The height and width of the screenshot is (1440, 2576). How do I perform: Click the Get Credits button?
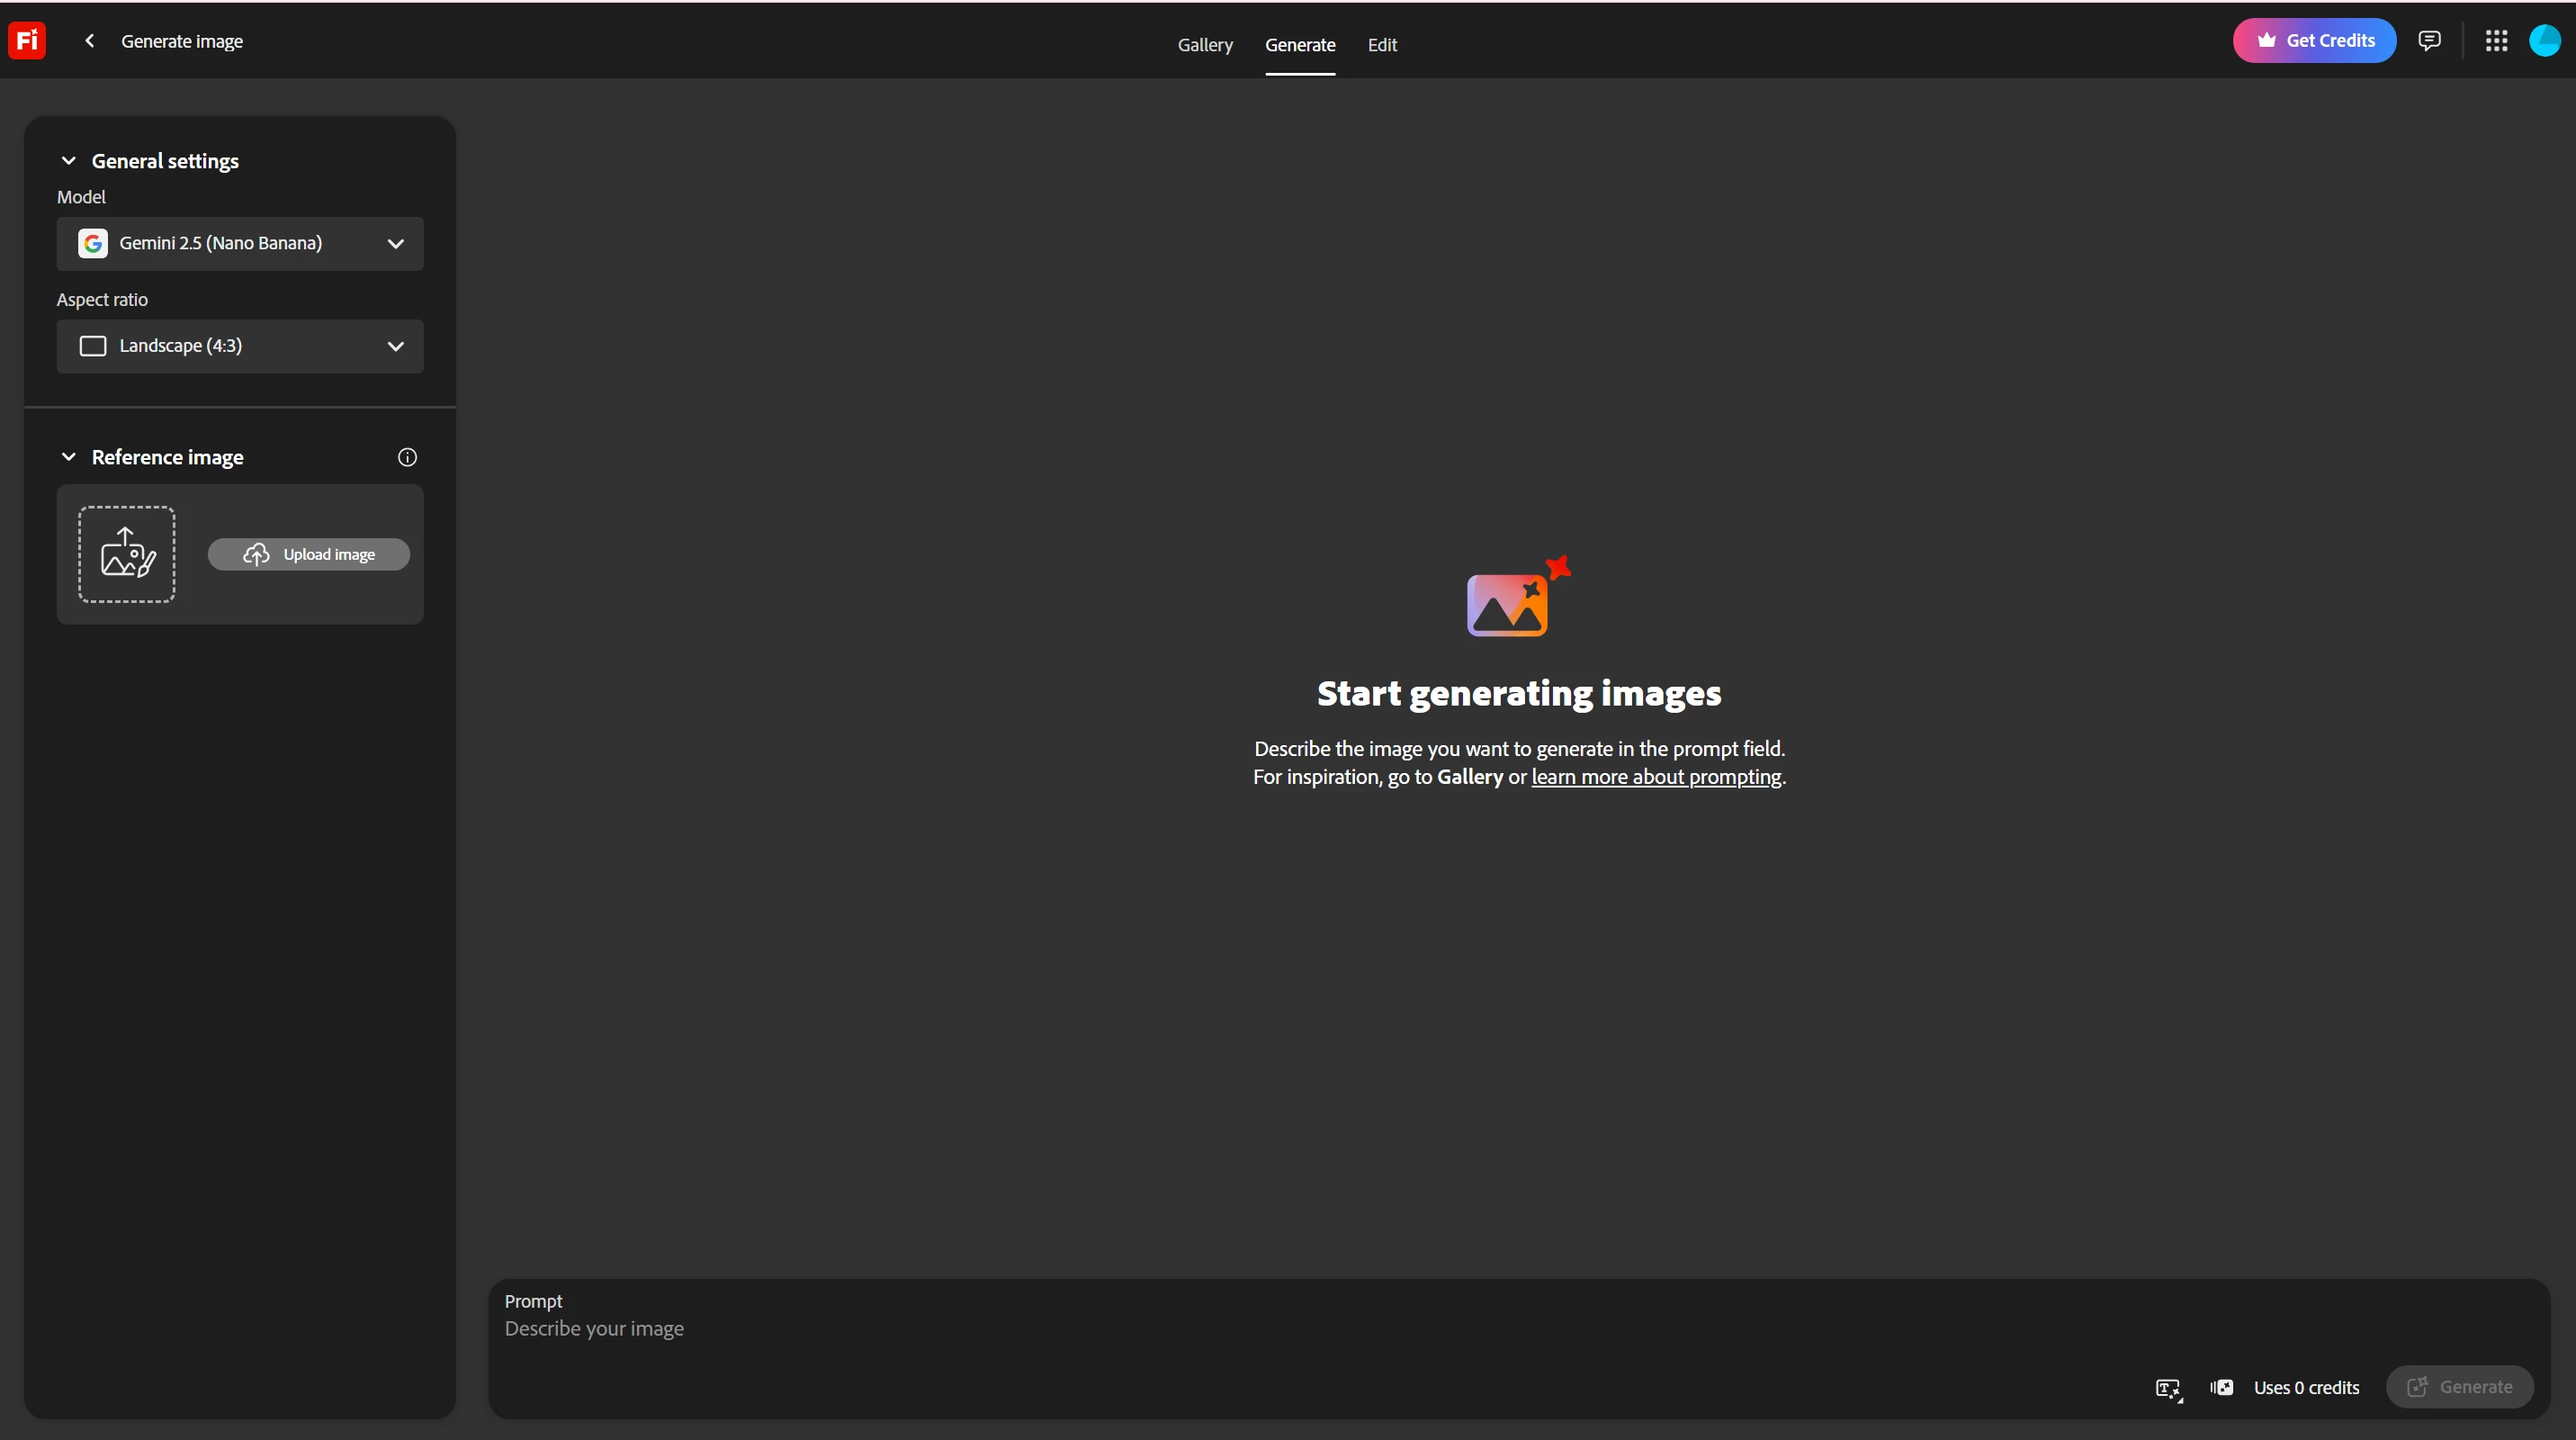(2314, 41)
